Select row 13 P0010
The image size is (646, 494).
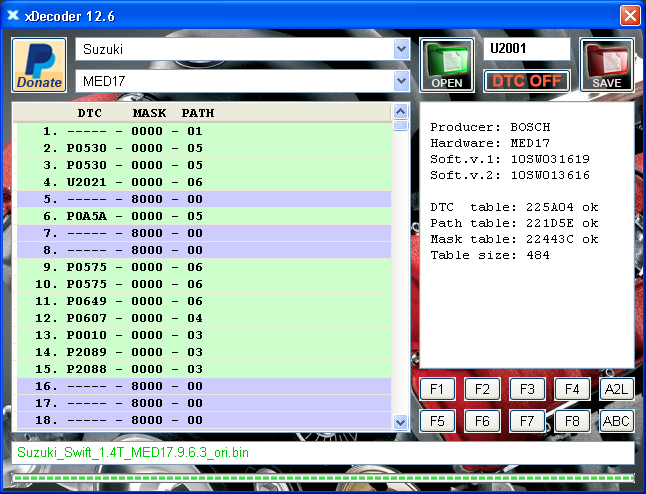point(204,335)
